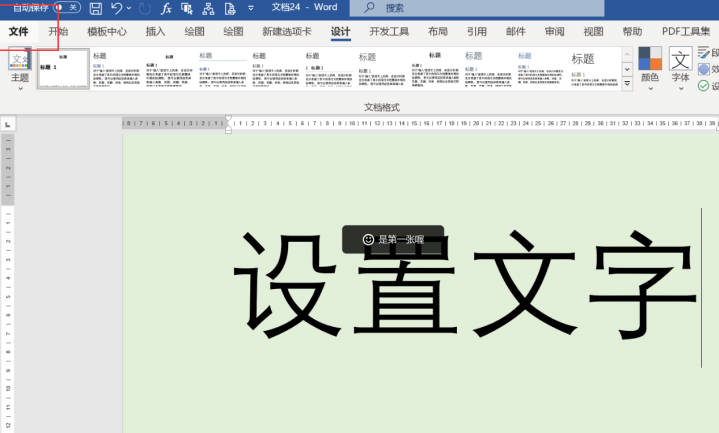Toggle the 自动保存 AutoSave switch
The image size is (719, 433).
click(x=67, y=7)
